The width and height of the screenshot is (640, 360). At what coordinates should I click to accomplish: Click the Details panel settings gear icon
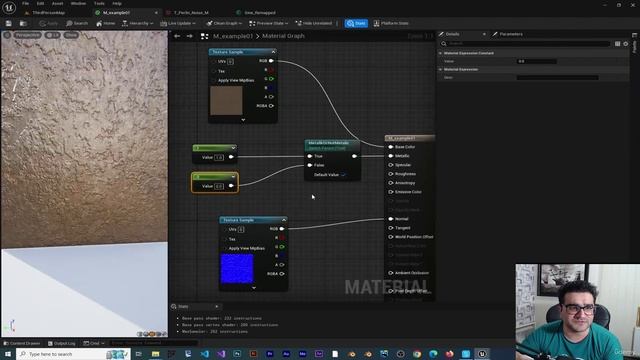pos(626,44)
